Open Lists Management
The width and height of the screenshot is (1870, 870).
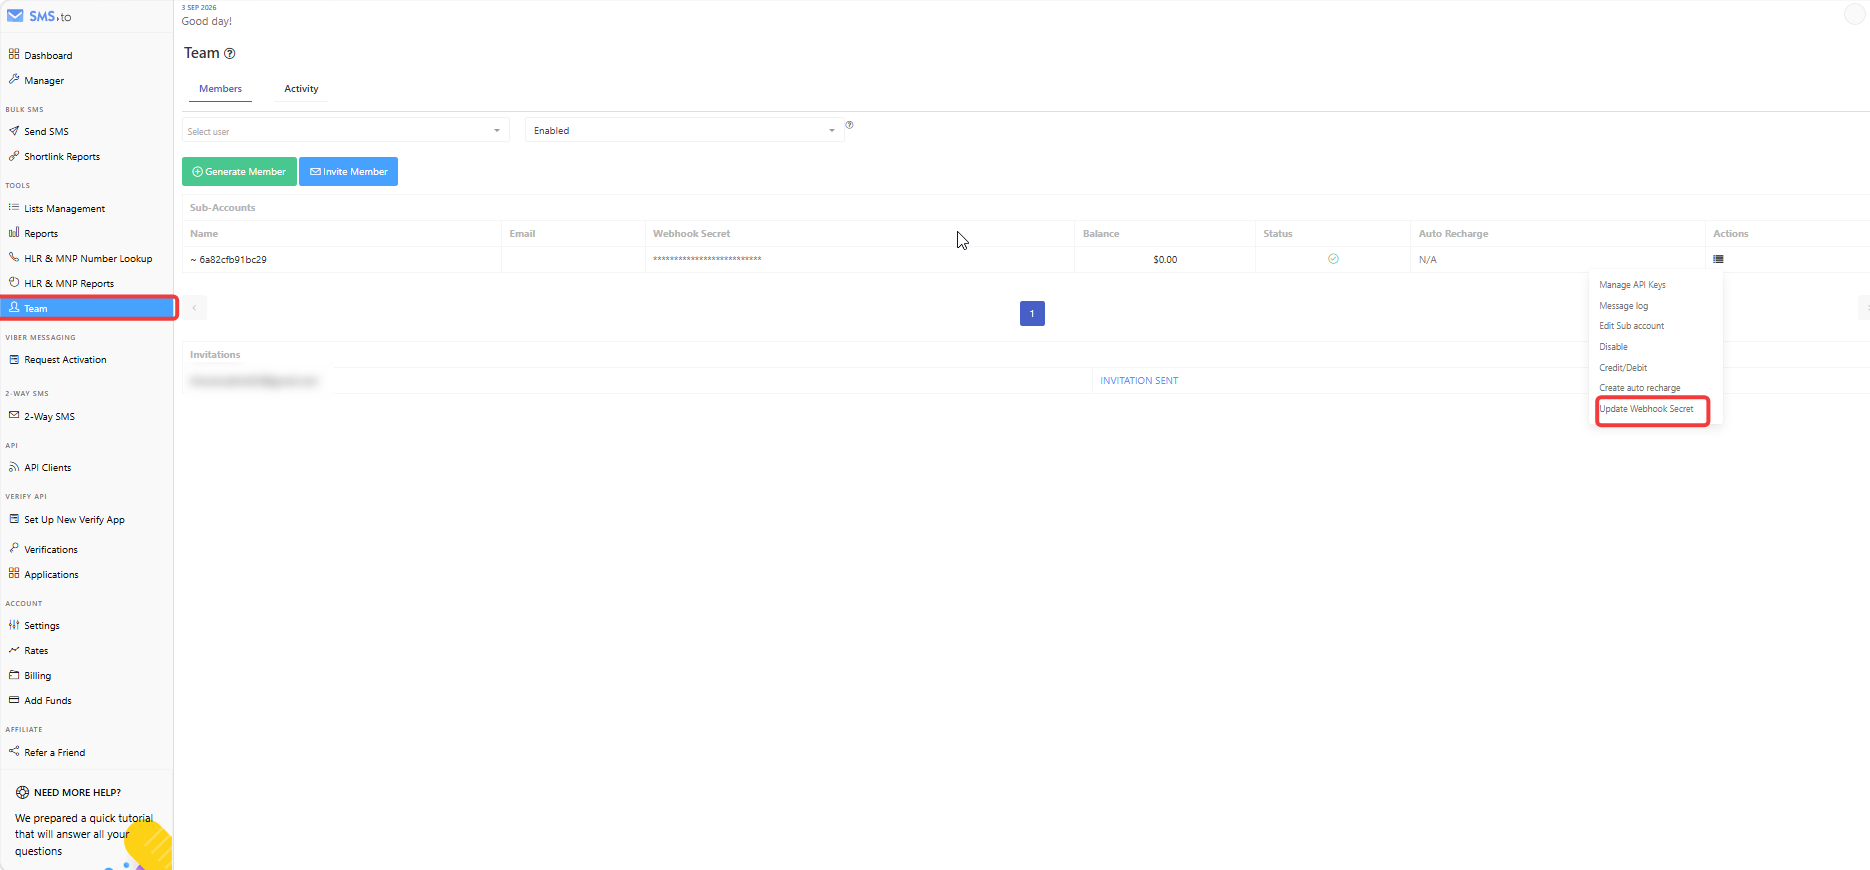pyautogui.click(x=64, y=209)
